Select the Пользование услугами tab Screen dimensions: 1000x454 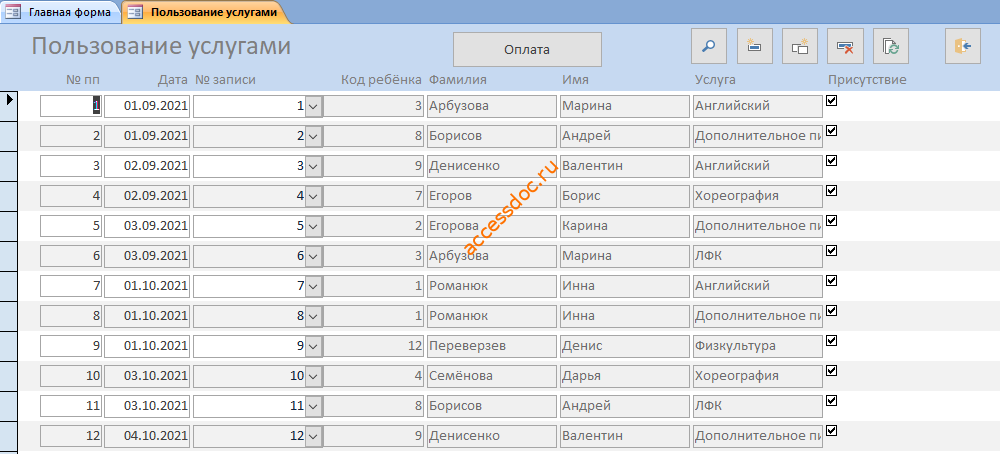tap(205, 12)
